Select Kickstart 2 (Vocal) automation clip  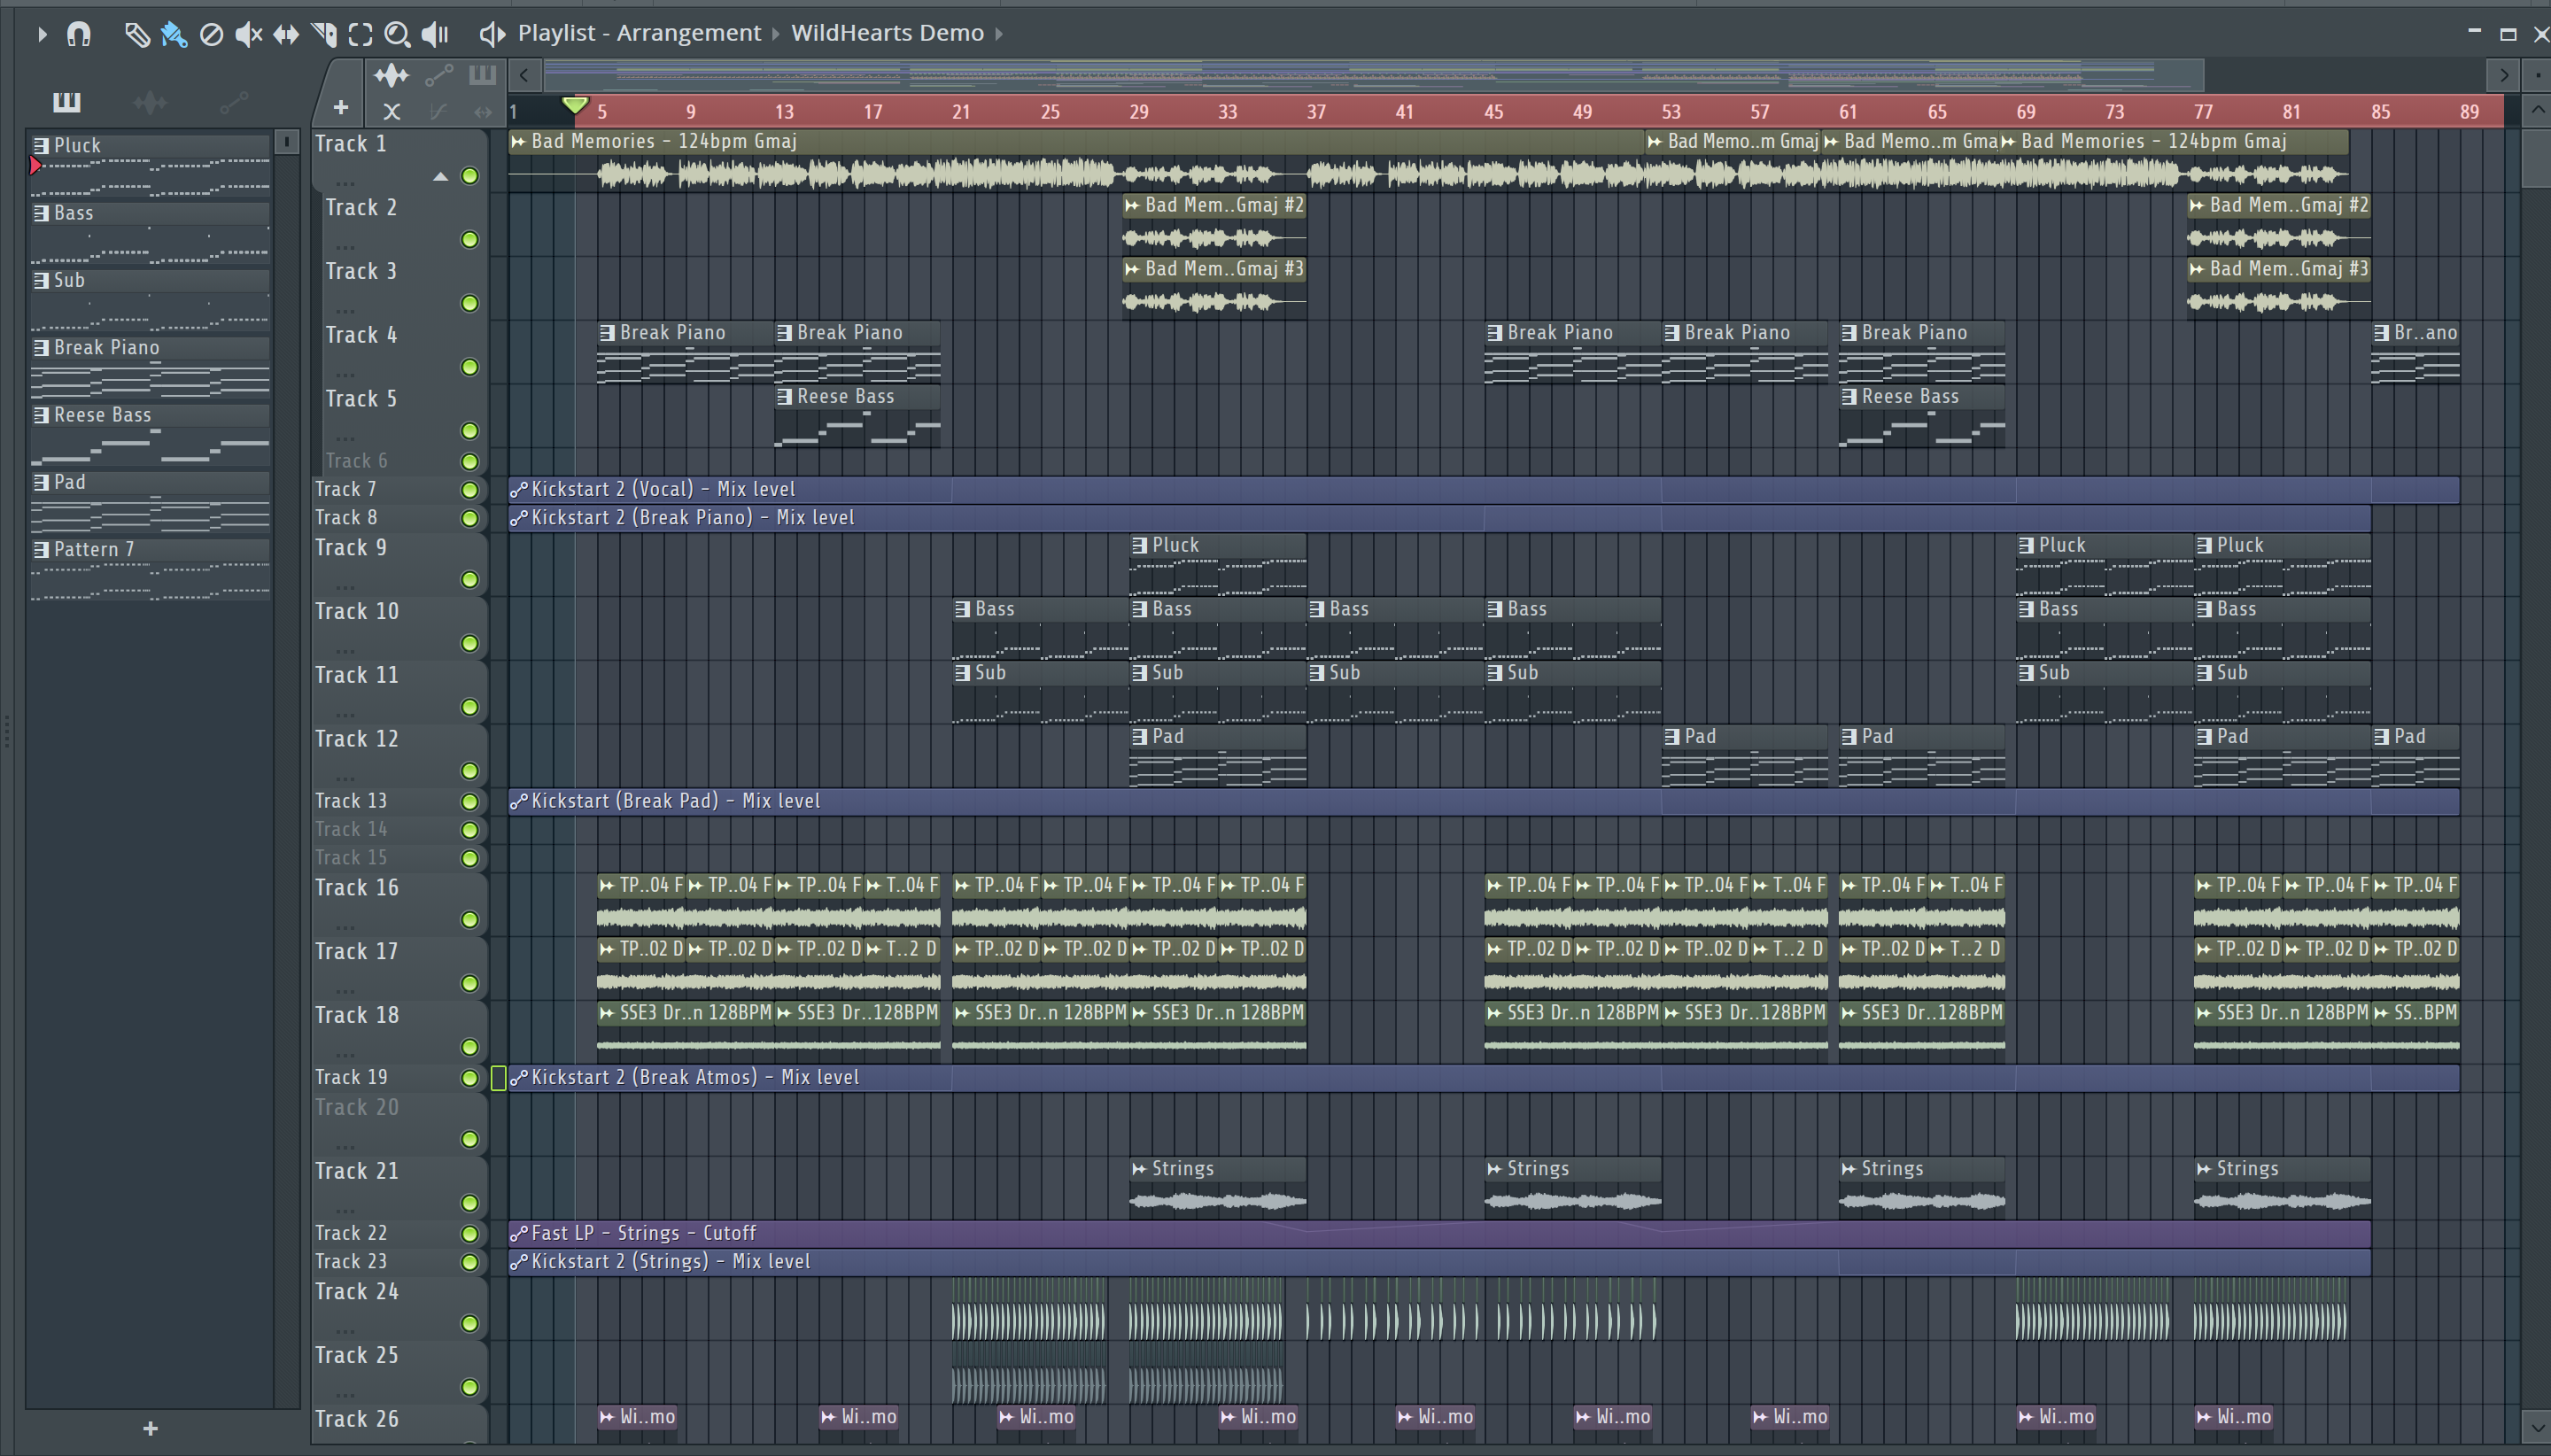tap(1483, 489)
